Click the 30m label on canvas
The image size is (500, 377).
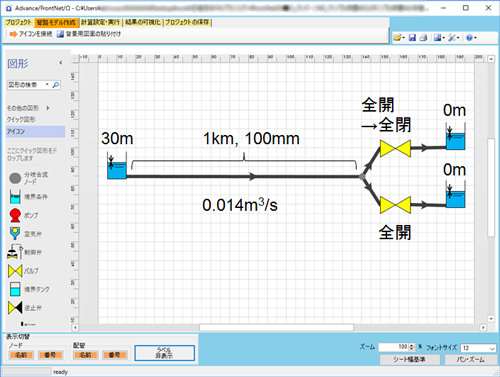tap(117, 138)
